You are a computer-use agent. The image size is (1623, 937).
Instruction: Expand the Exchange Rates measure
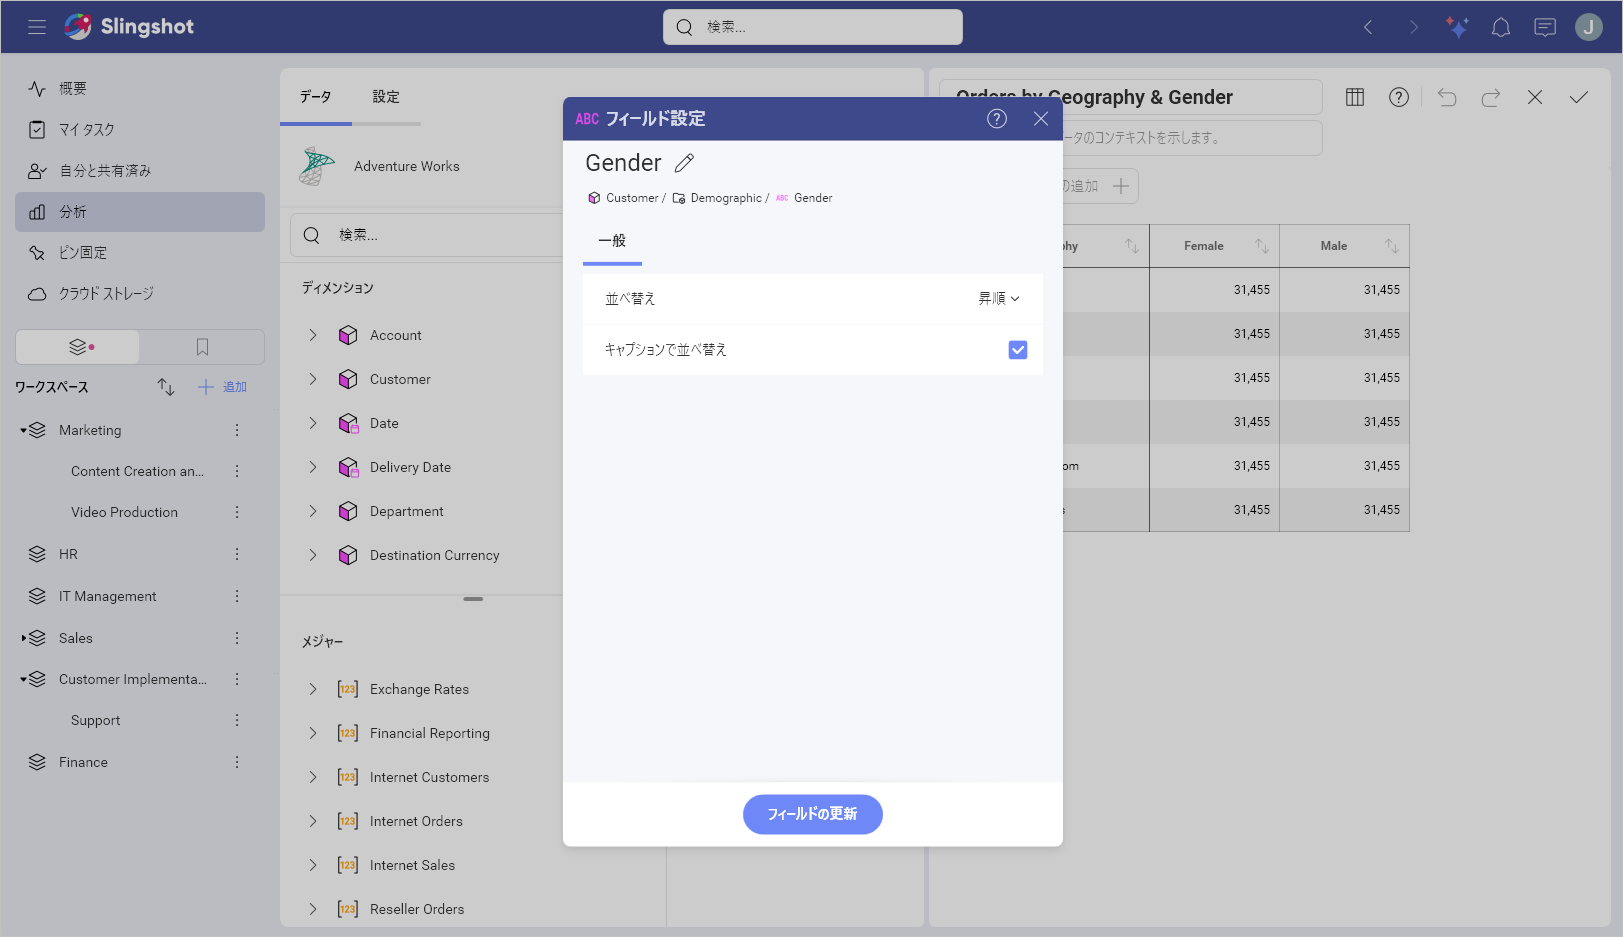[x=313, y=689]
